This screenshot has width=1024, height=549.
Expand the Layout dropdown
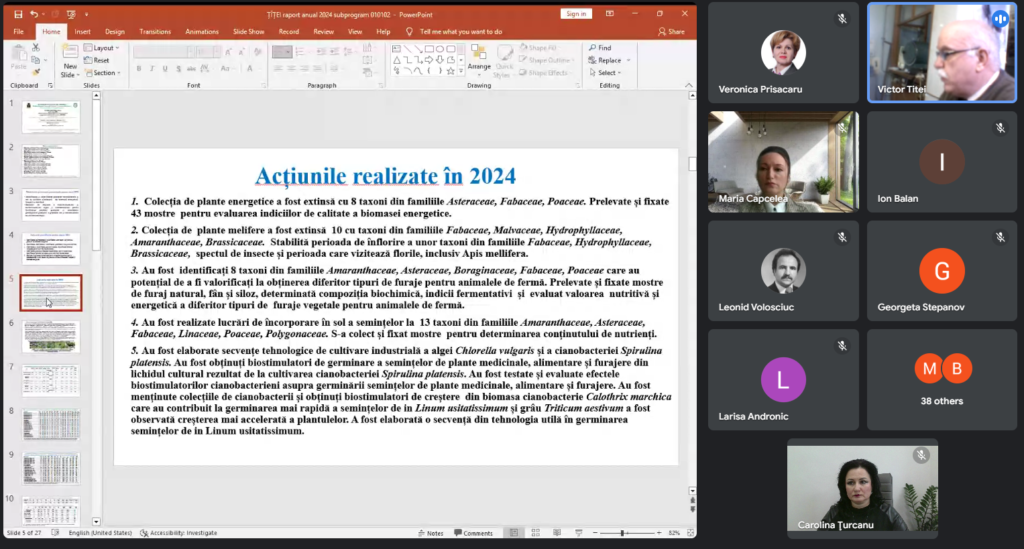pyautogui.click(x=104, y=48)
